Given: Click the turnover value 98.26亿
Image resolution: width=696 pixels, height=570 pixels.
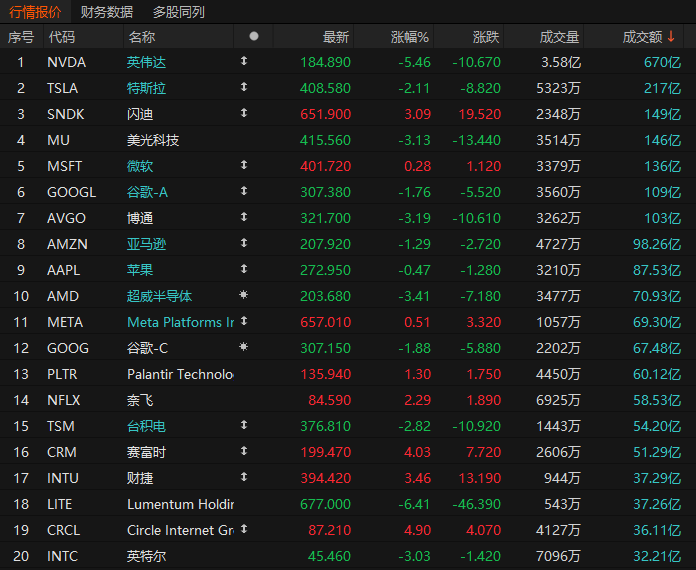Looking at the screenshot, I should pos(657,244).
